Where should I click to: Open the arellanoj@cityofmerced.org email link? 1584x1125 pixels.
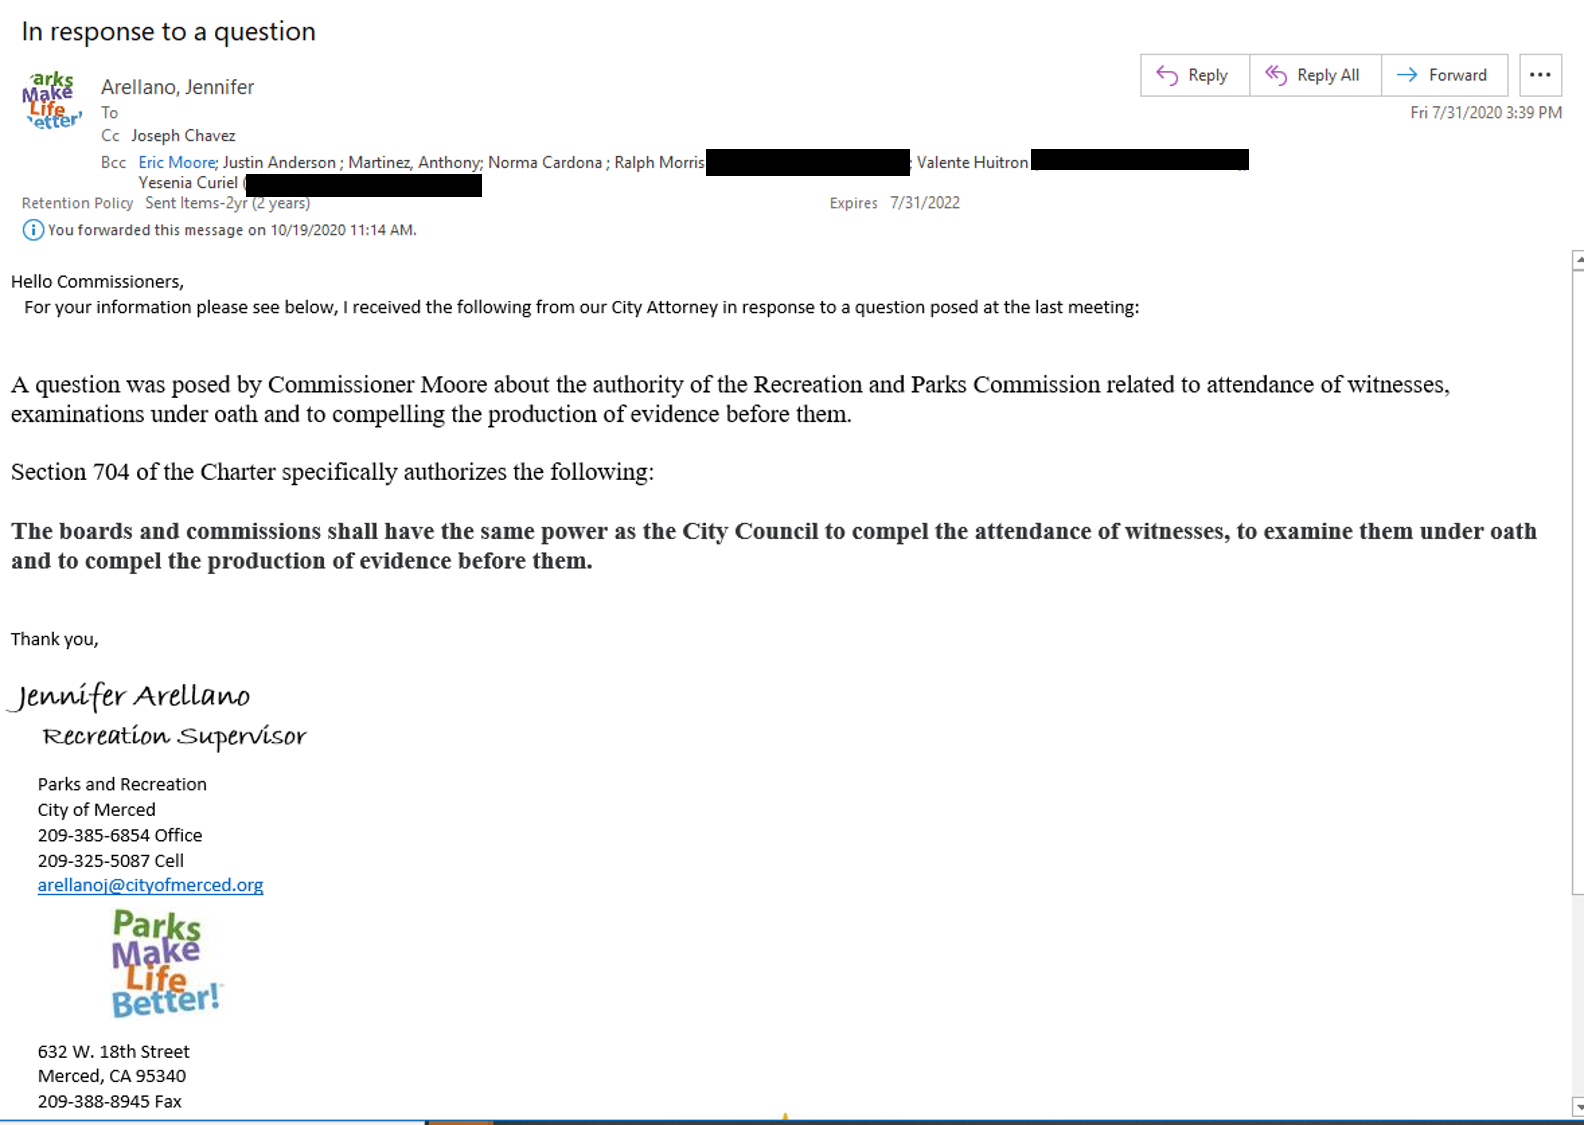pyautogui.click(x=150, y=885)
